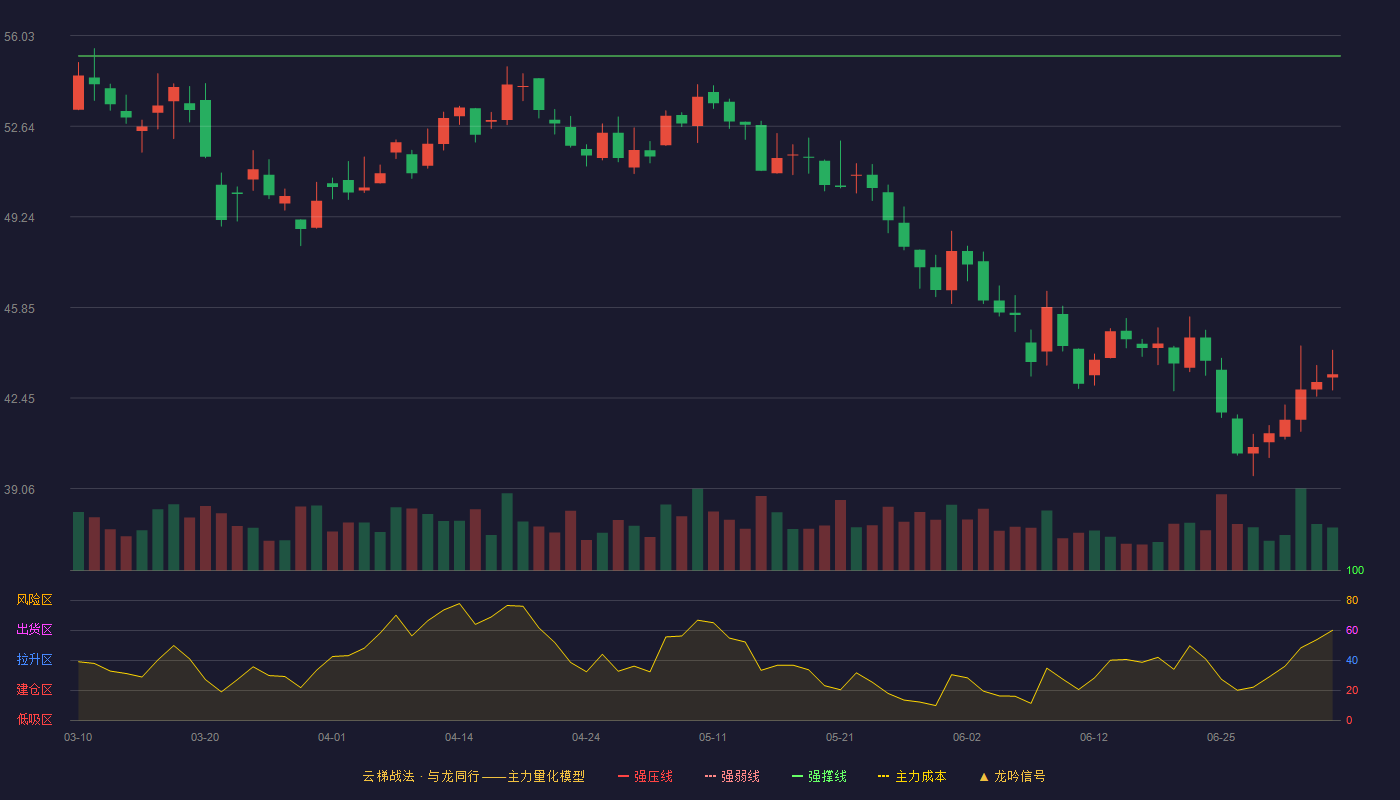
Task: Toggle the 强压线 legend item
Action: pyautogui.click(x=645, y=776)
